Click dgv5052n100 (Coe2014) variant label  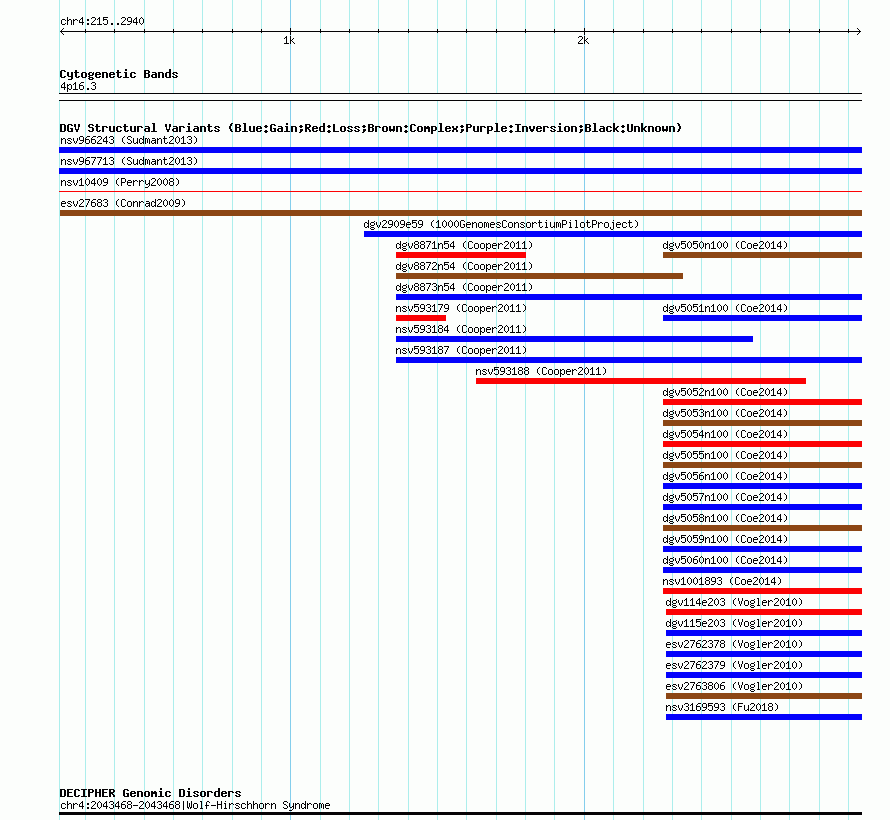725,392
